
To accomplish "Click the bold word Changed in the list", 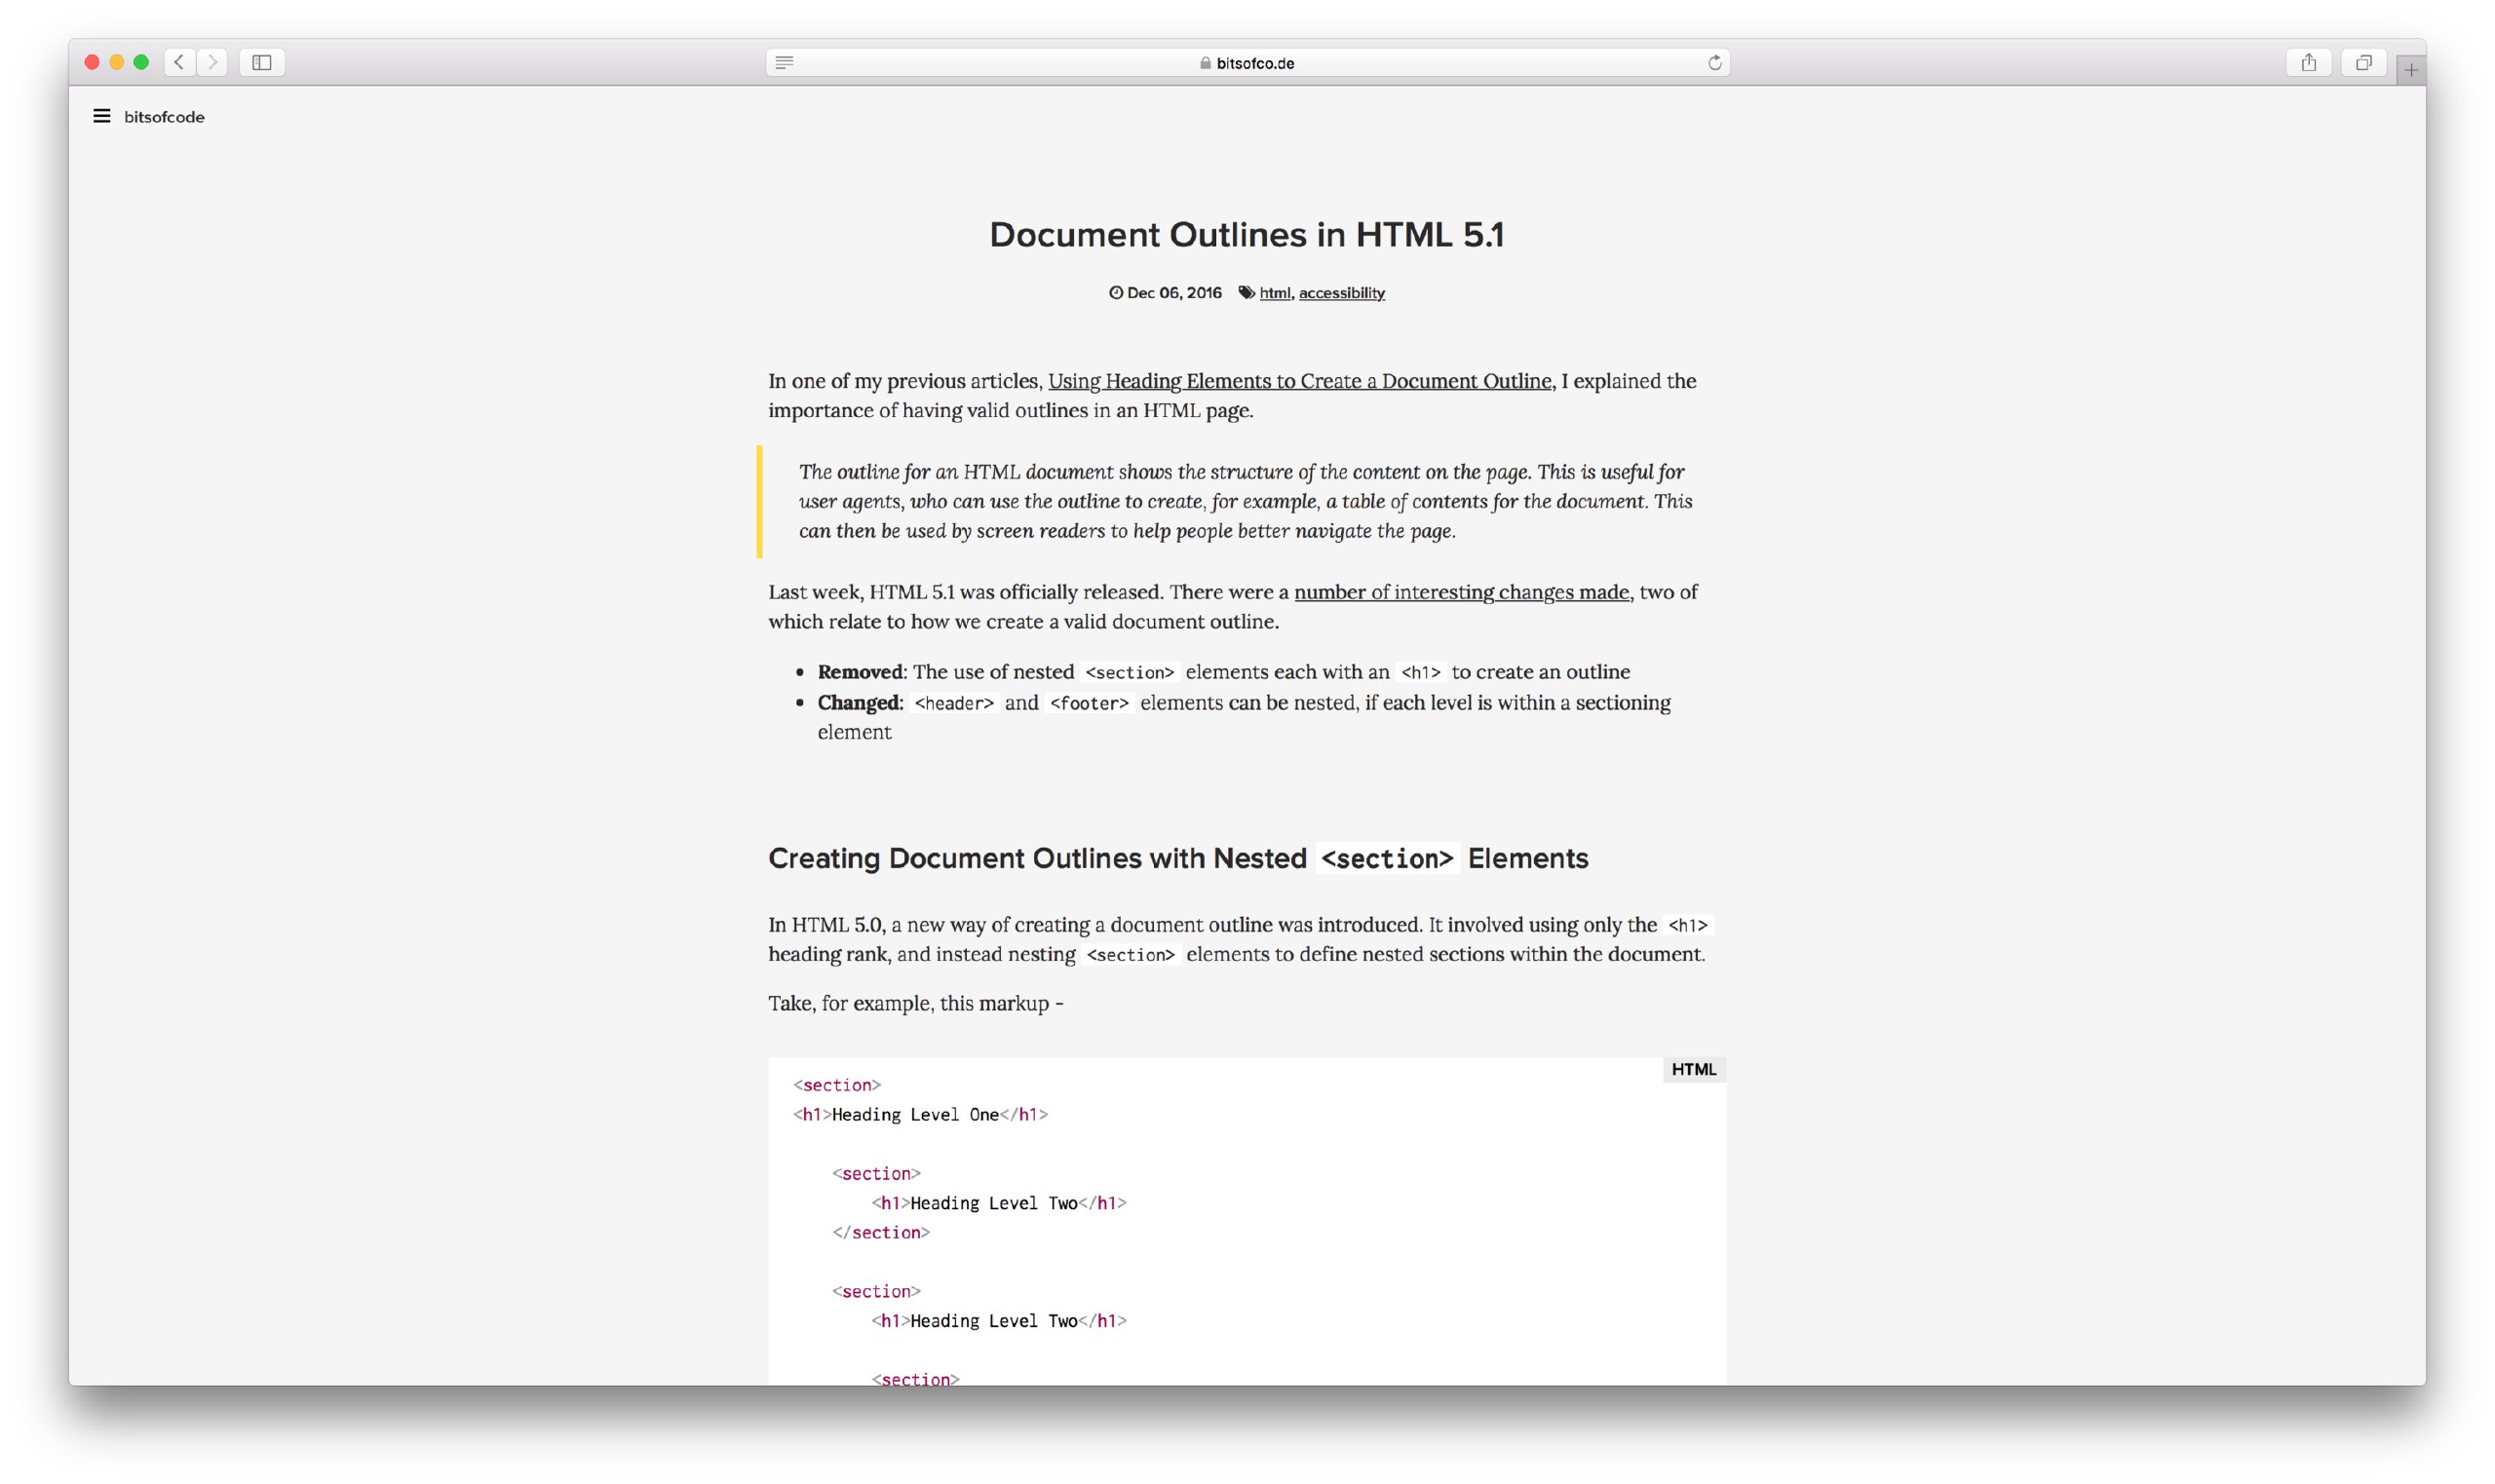I will 859,703.
